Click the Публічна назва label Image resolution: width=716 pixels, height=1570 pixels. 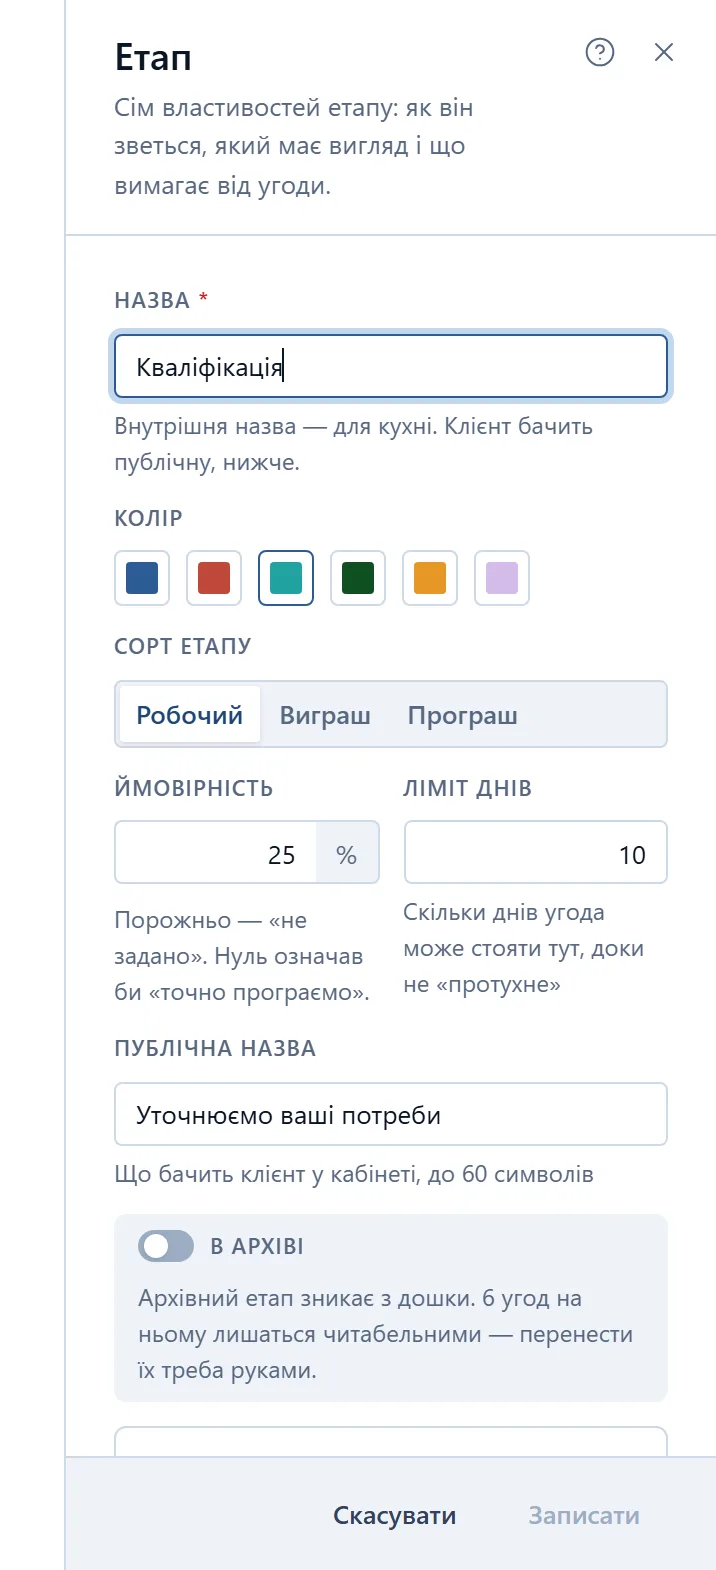(x=215, y=1048)
